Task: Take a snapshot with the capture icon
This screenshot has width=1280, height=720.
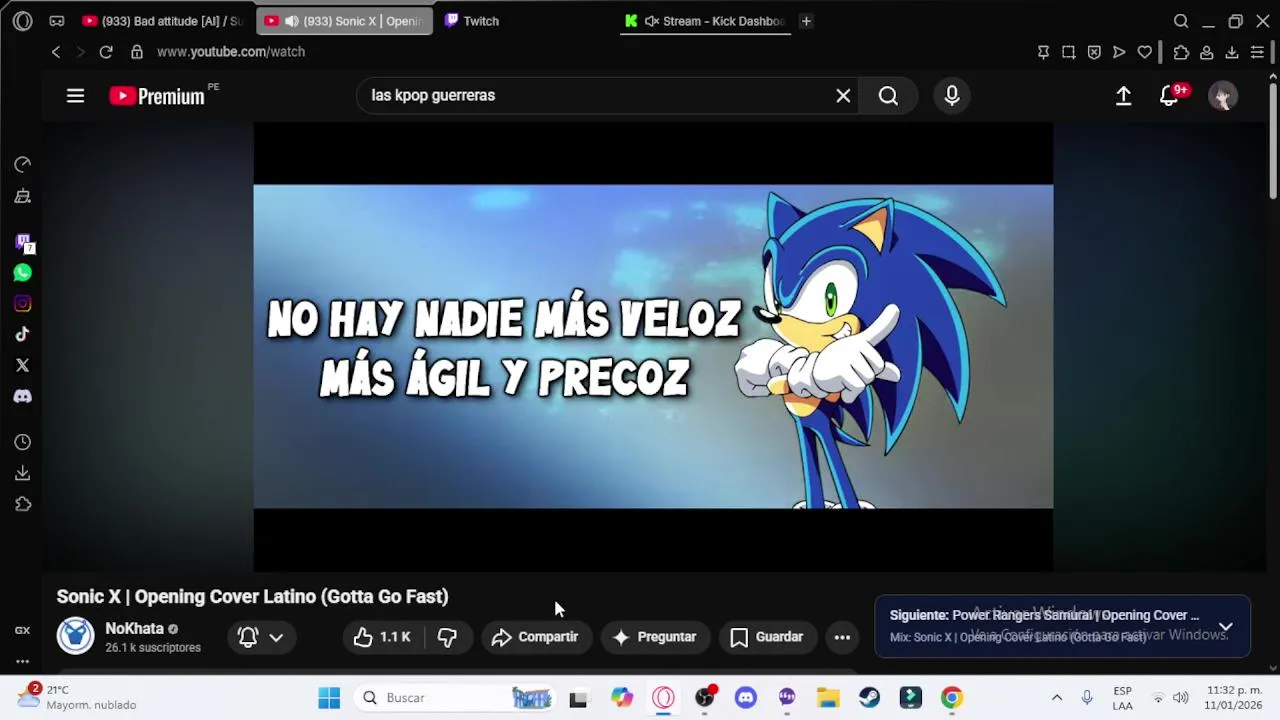Action: [x=1069, y=52]
